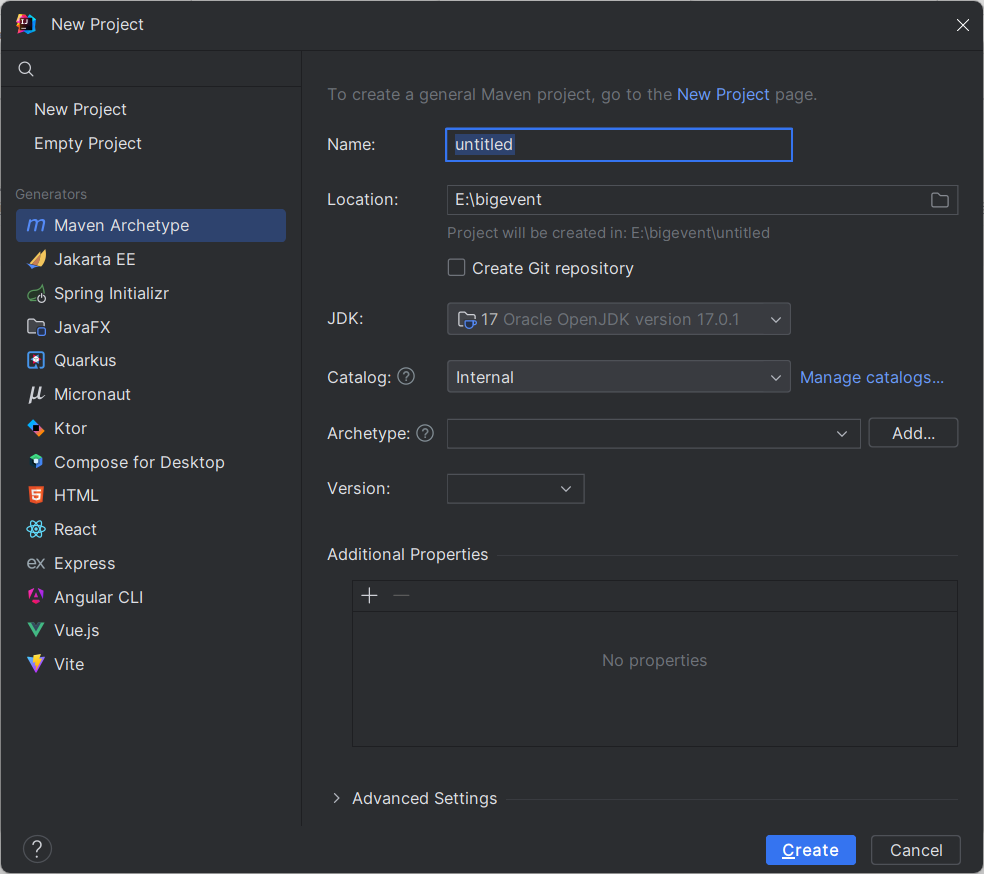Follow the New Project page link
984x874 pixels.
[x=723, y=94]
